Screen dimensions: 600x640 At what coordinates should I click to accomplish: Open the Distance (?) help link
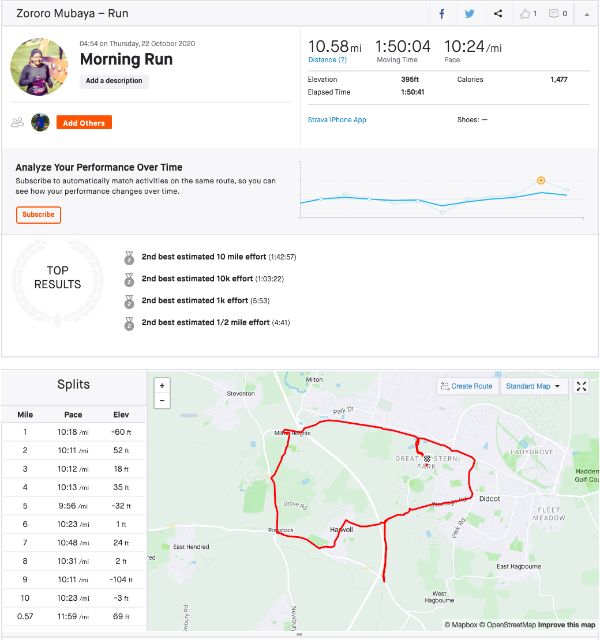click(327, 60)
